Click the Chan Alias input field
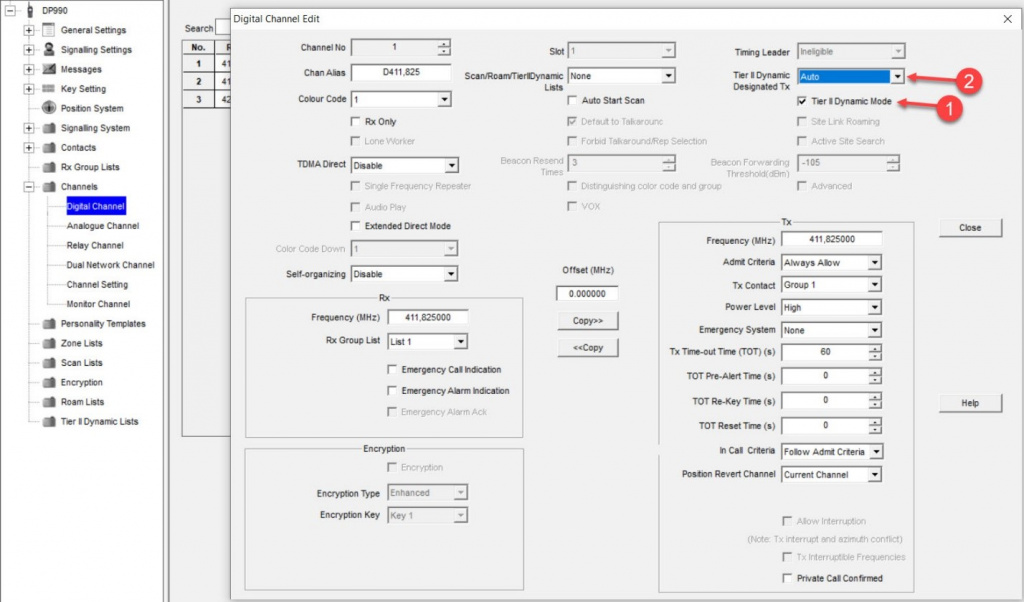This screenshot has height=602, width=1024. (401, 72)
